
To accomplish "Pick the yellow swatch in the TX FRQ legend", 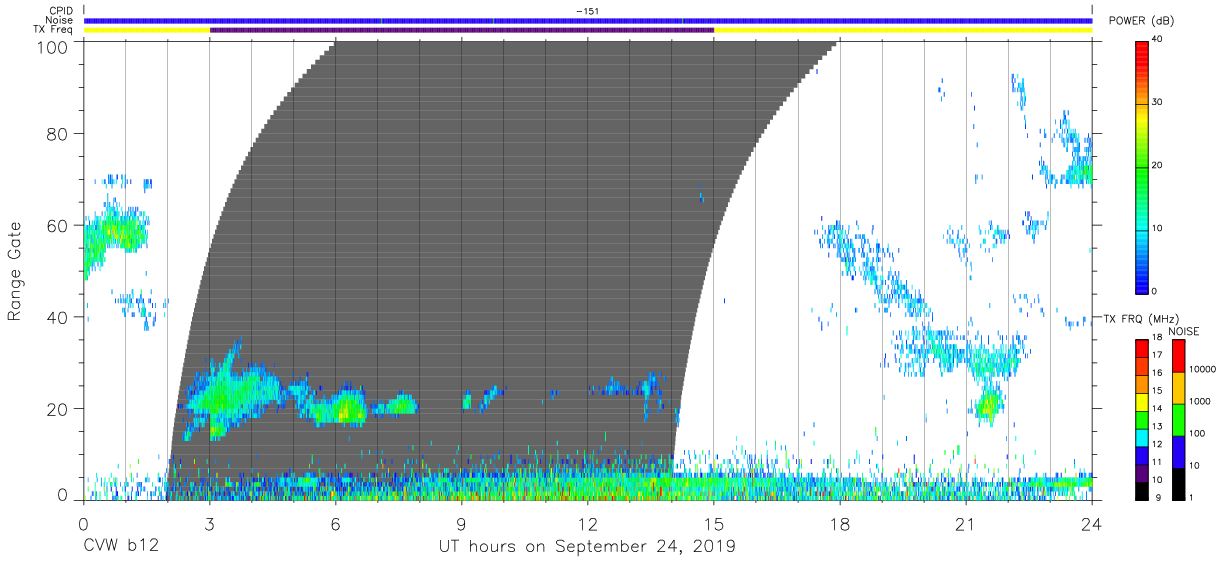I will pos(1142,402).
